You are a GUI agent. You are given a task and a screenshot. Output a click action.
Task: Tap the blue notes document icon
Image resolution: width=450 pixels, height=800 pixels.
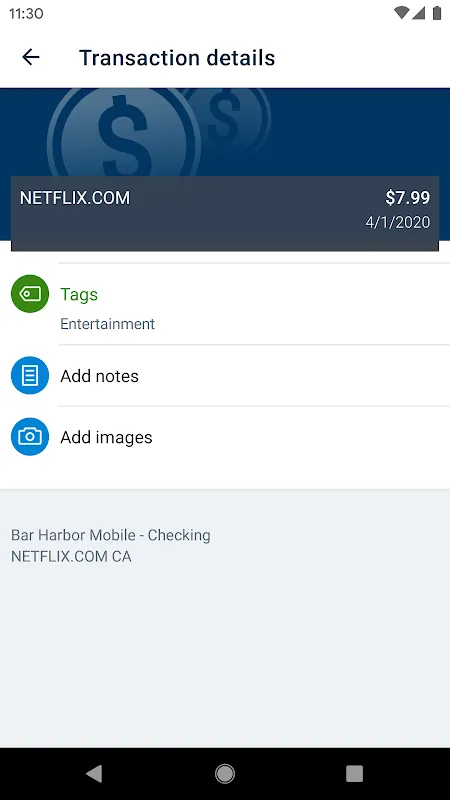point(30,376)
